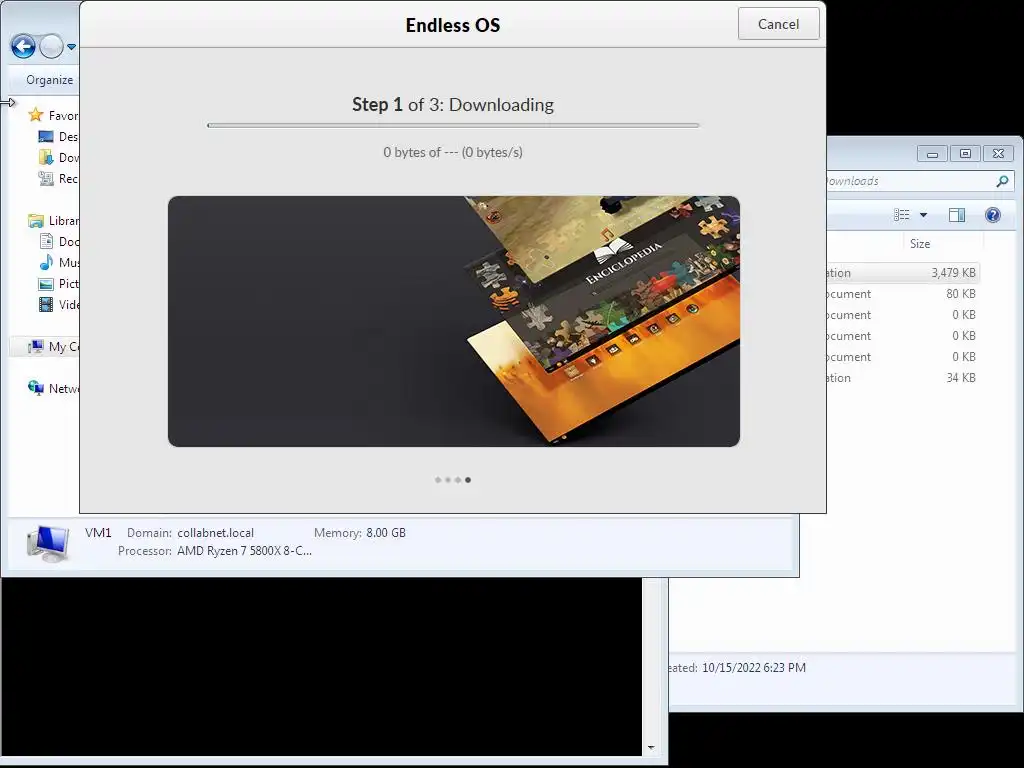
Task: Click the 8.00 GB memory value
Action: (386, 533)
